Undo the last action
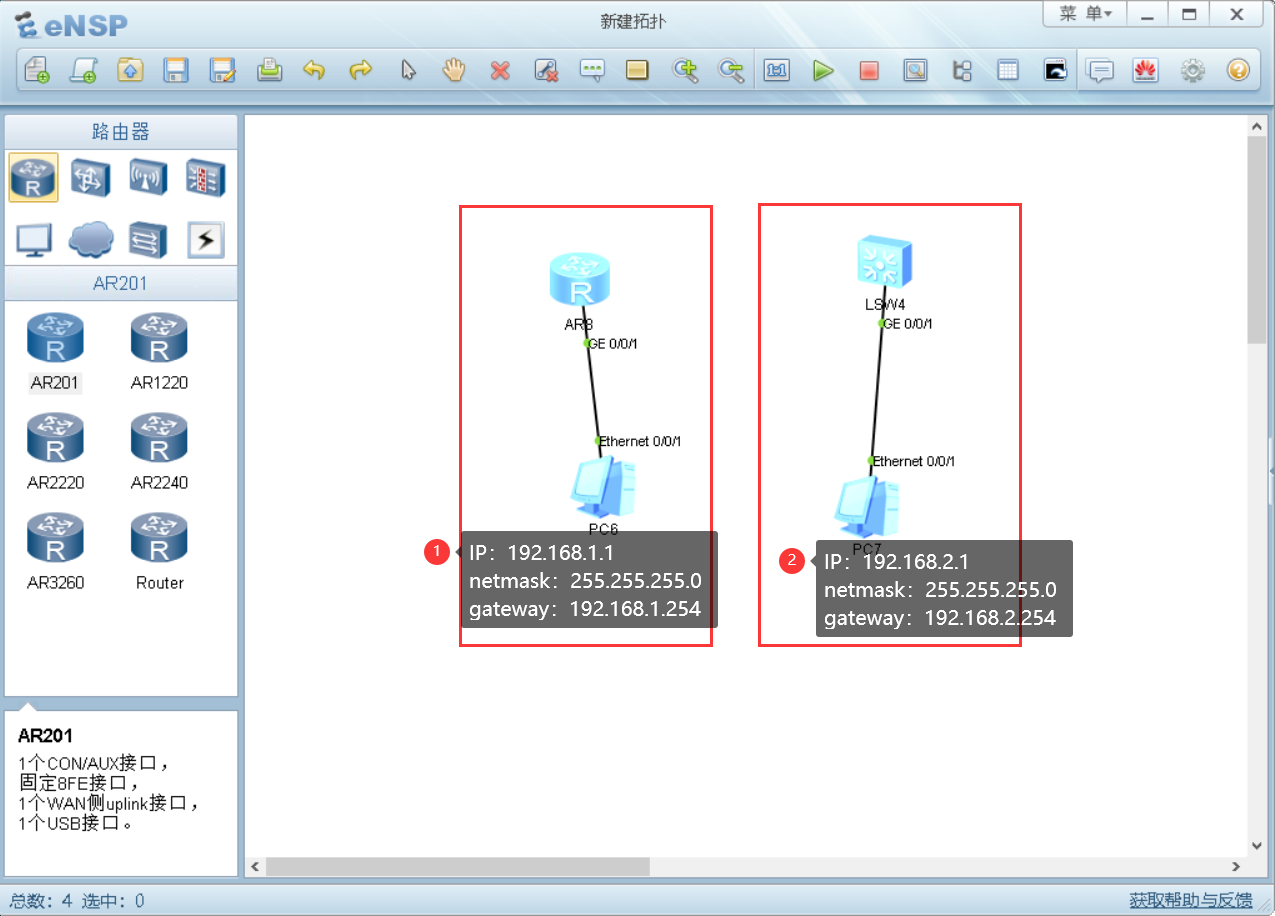The height and width of the screenshot is (916, 1275). [314, 70]
